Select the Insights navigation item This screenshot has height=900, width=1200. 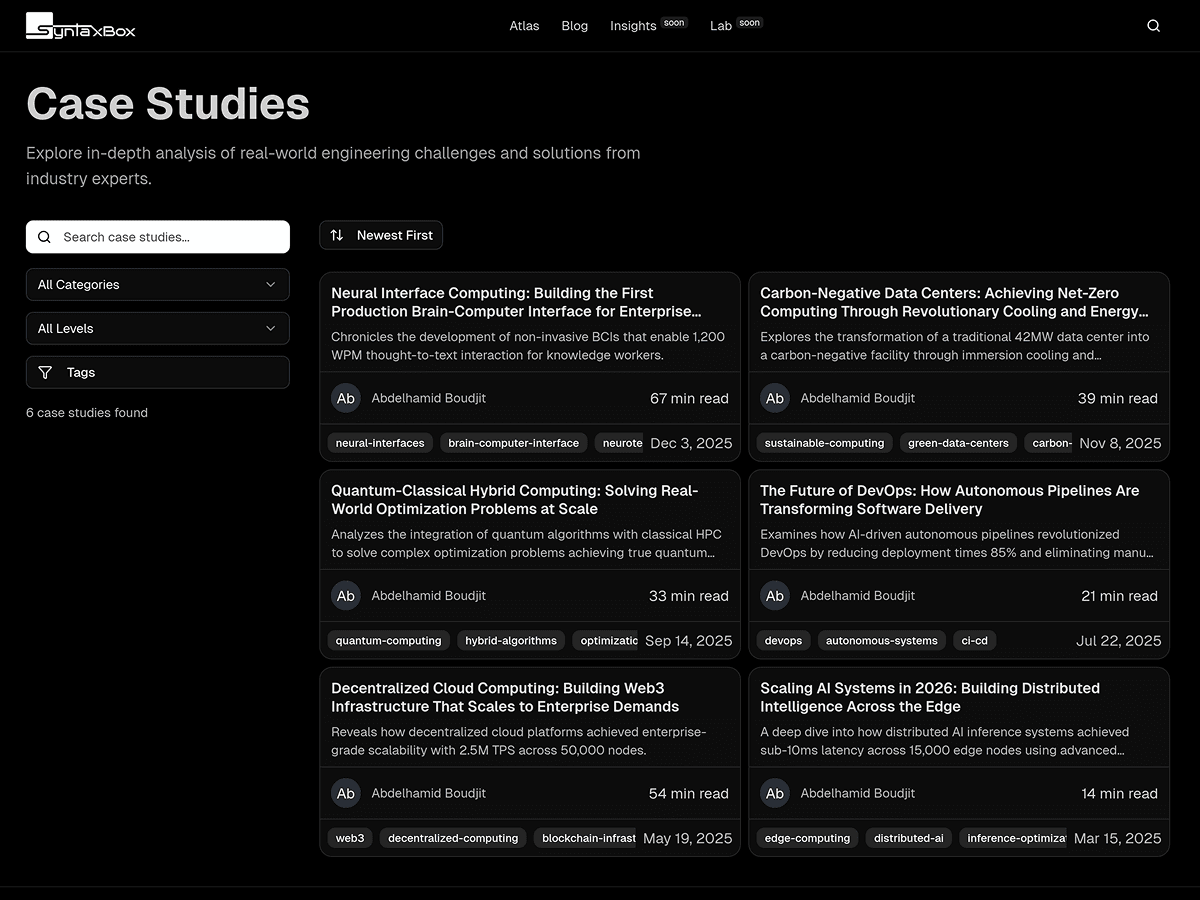633,26
